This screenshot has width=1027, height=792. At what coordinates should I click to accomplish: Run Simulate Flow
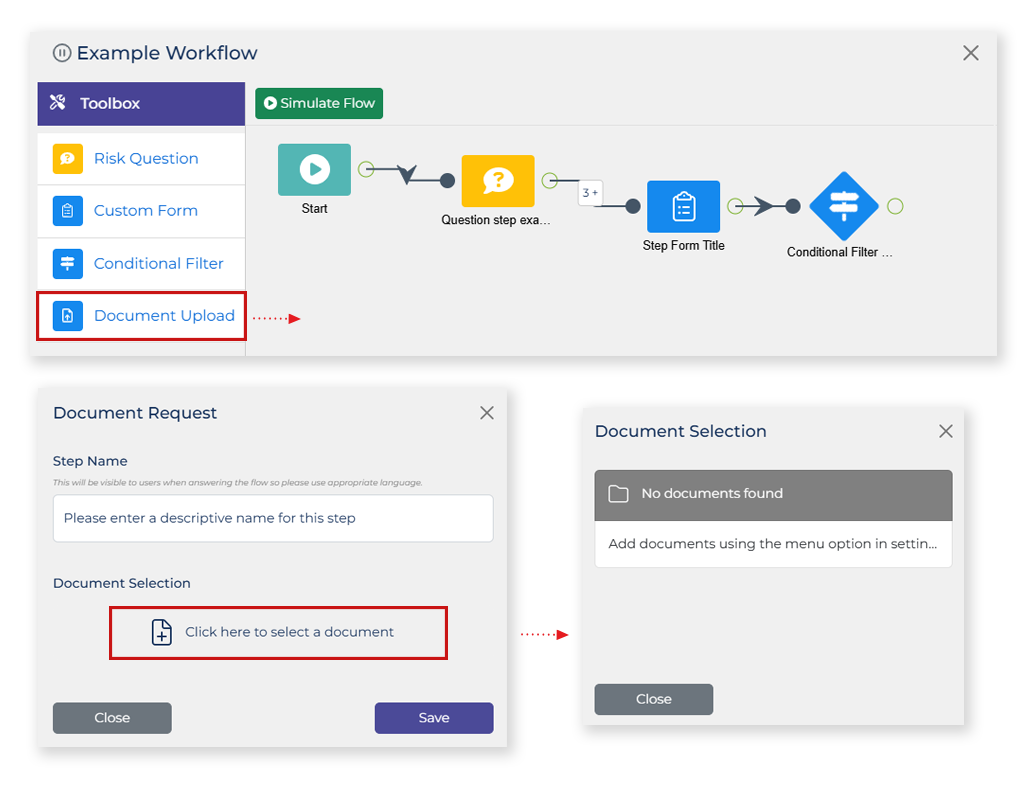(x=319, y=104)
